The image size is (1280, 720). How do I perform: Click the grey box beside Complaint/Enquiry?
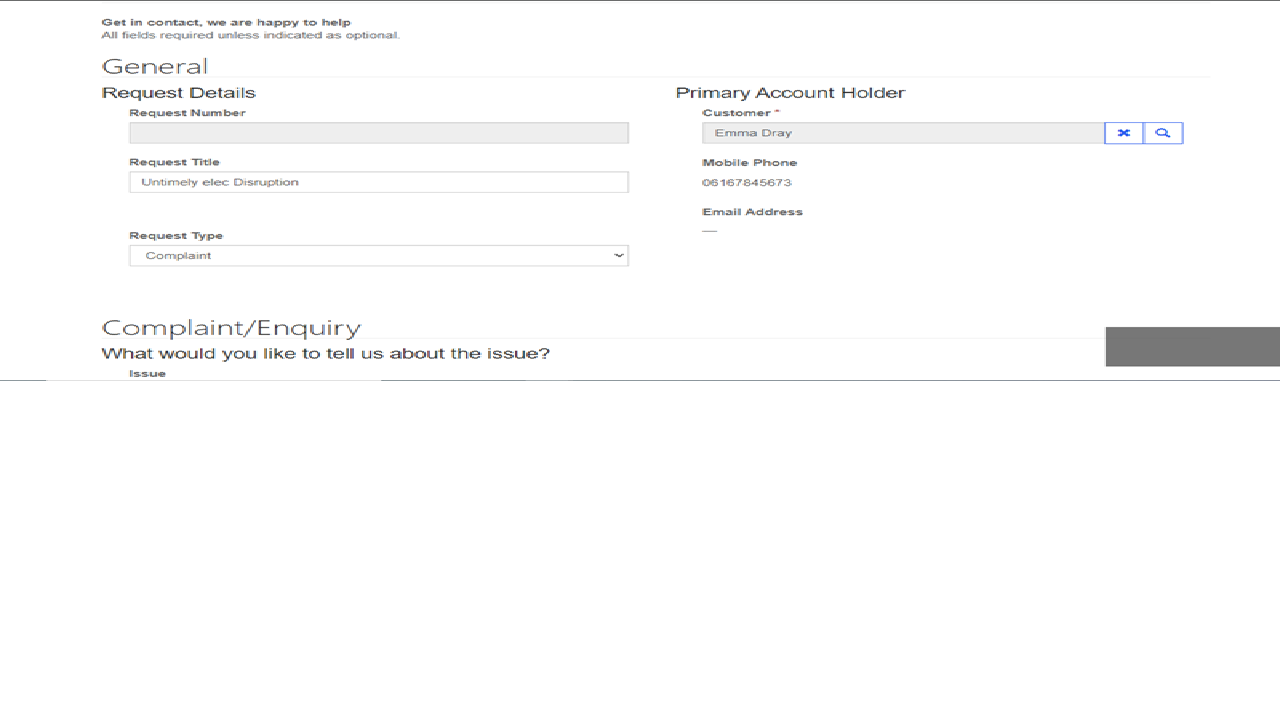(1192, 346)
